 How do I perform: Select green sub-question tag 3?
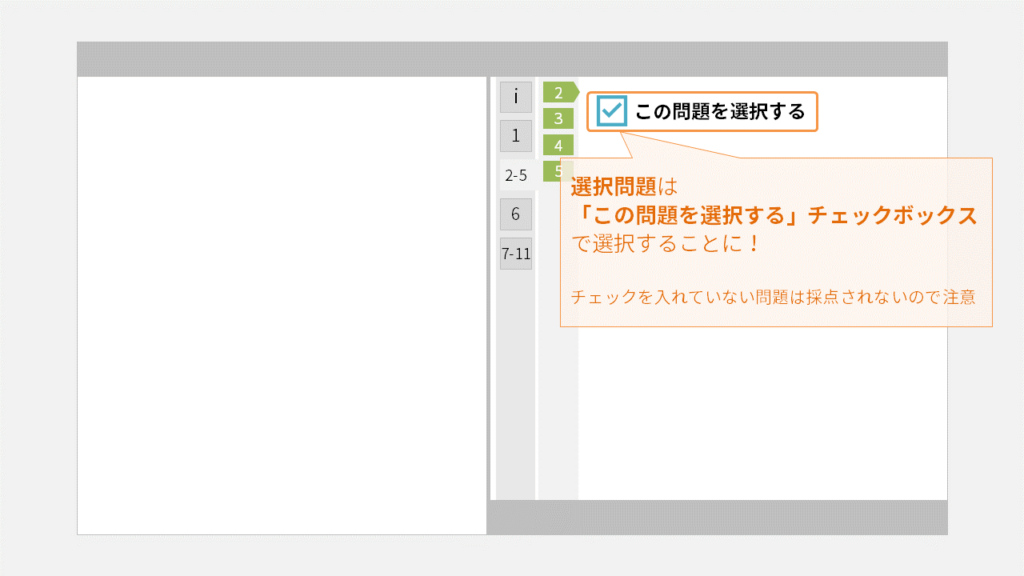tap(558, 119)
